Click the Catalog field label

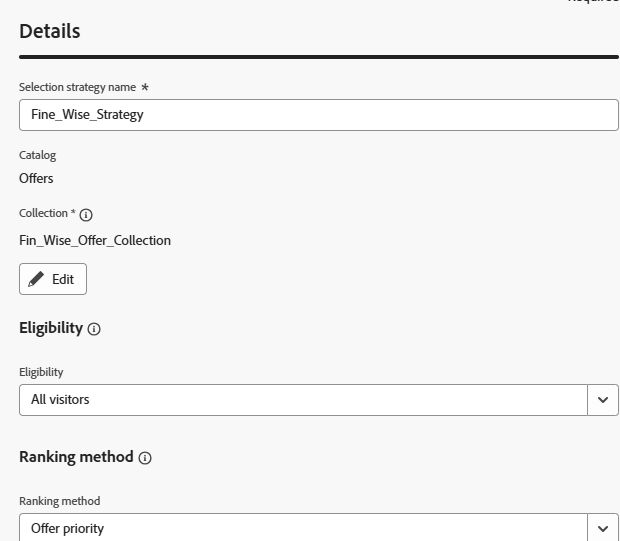38,155
